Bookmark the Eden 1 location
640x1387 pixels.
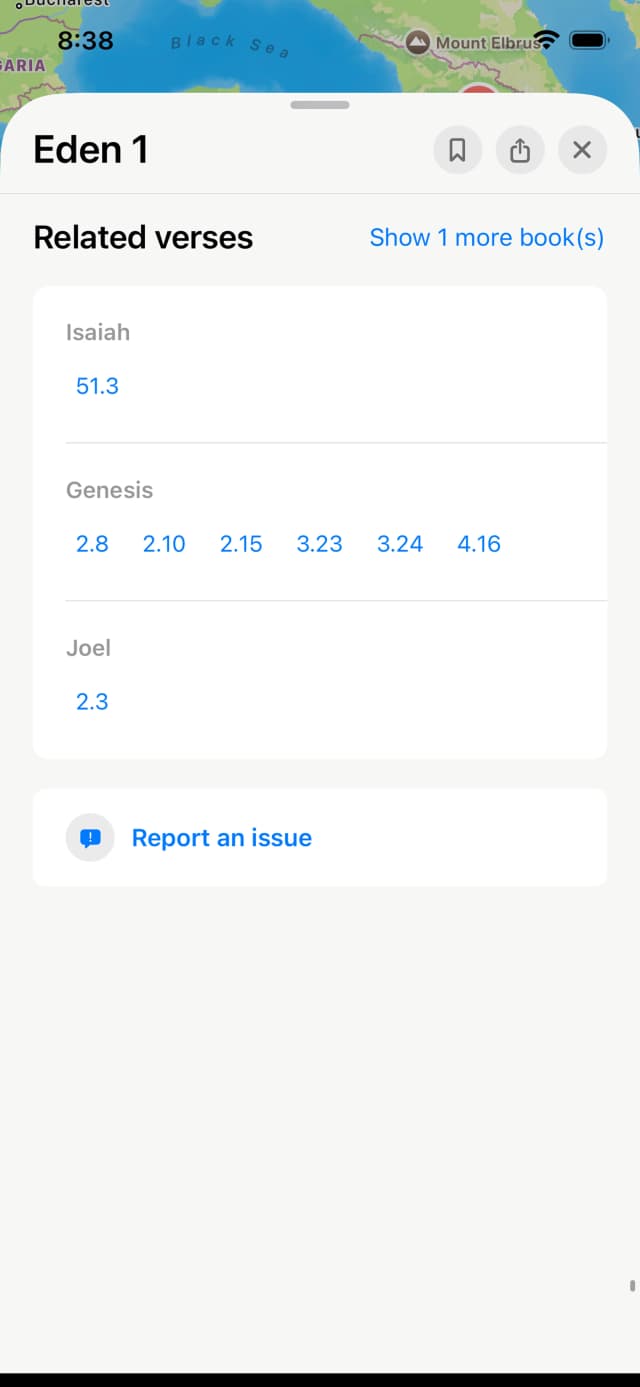[x=457, y=150]
